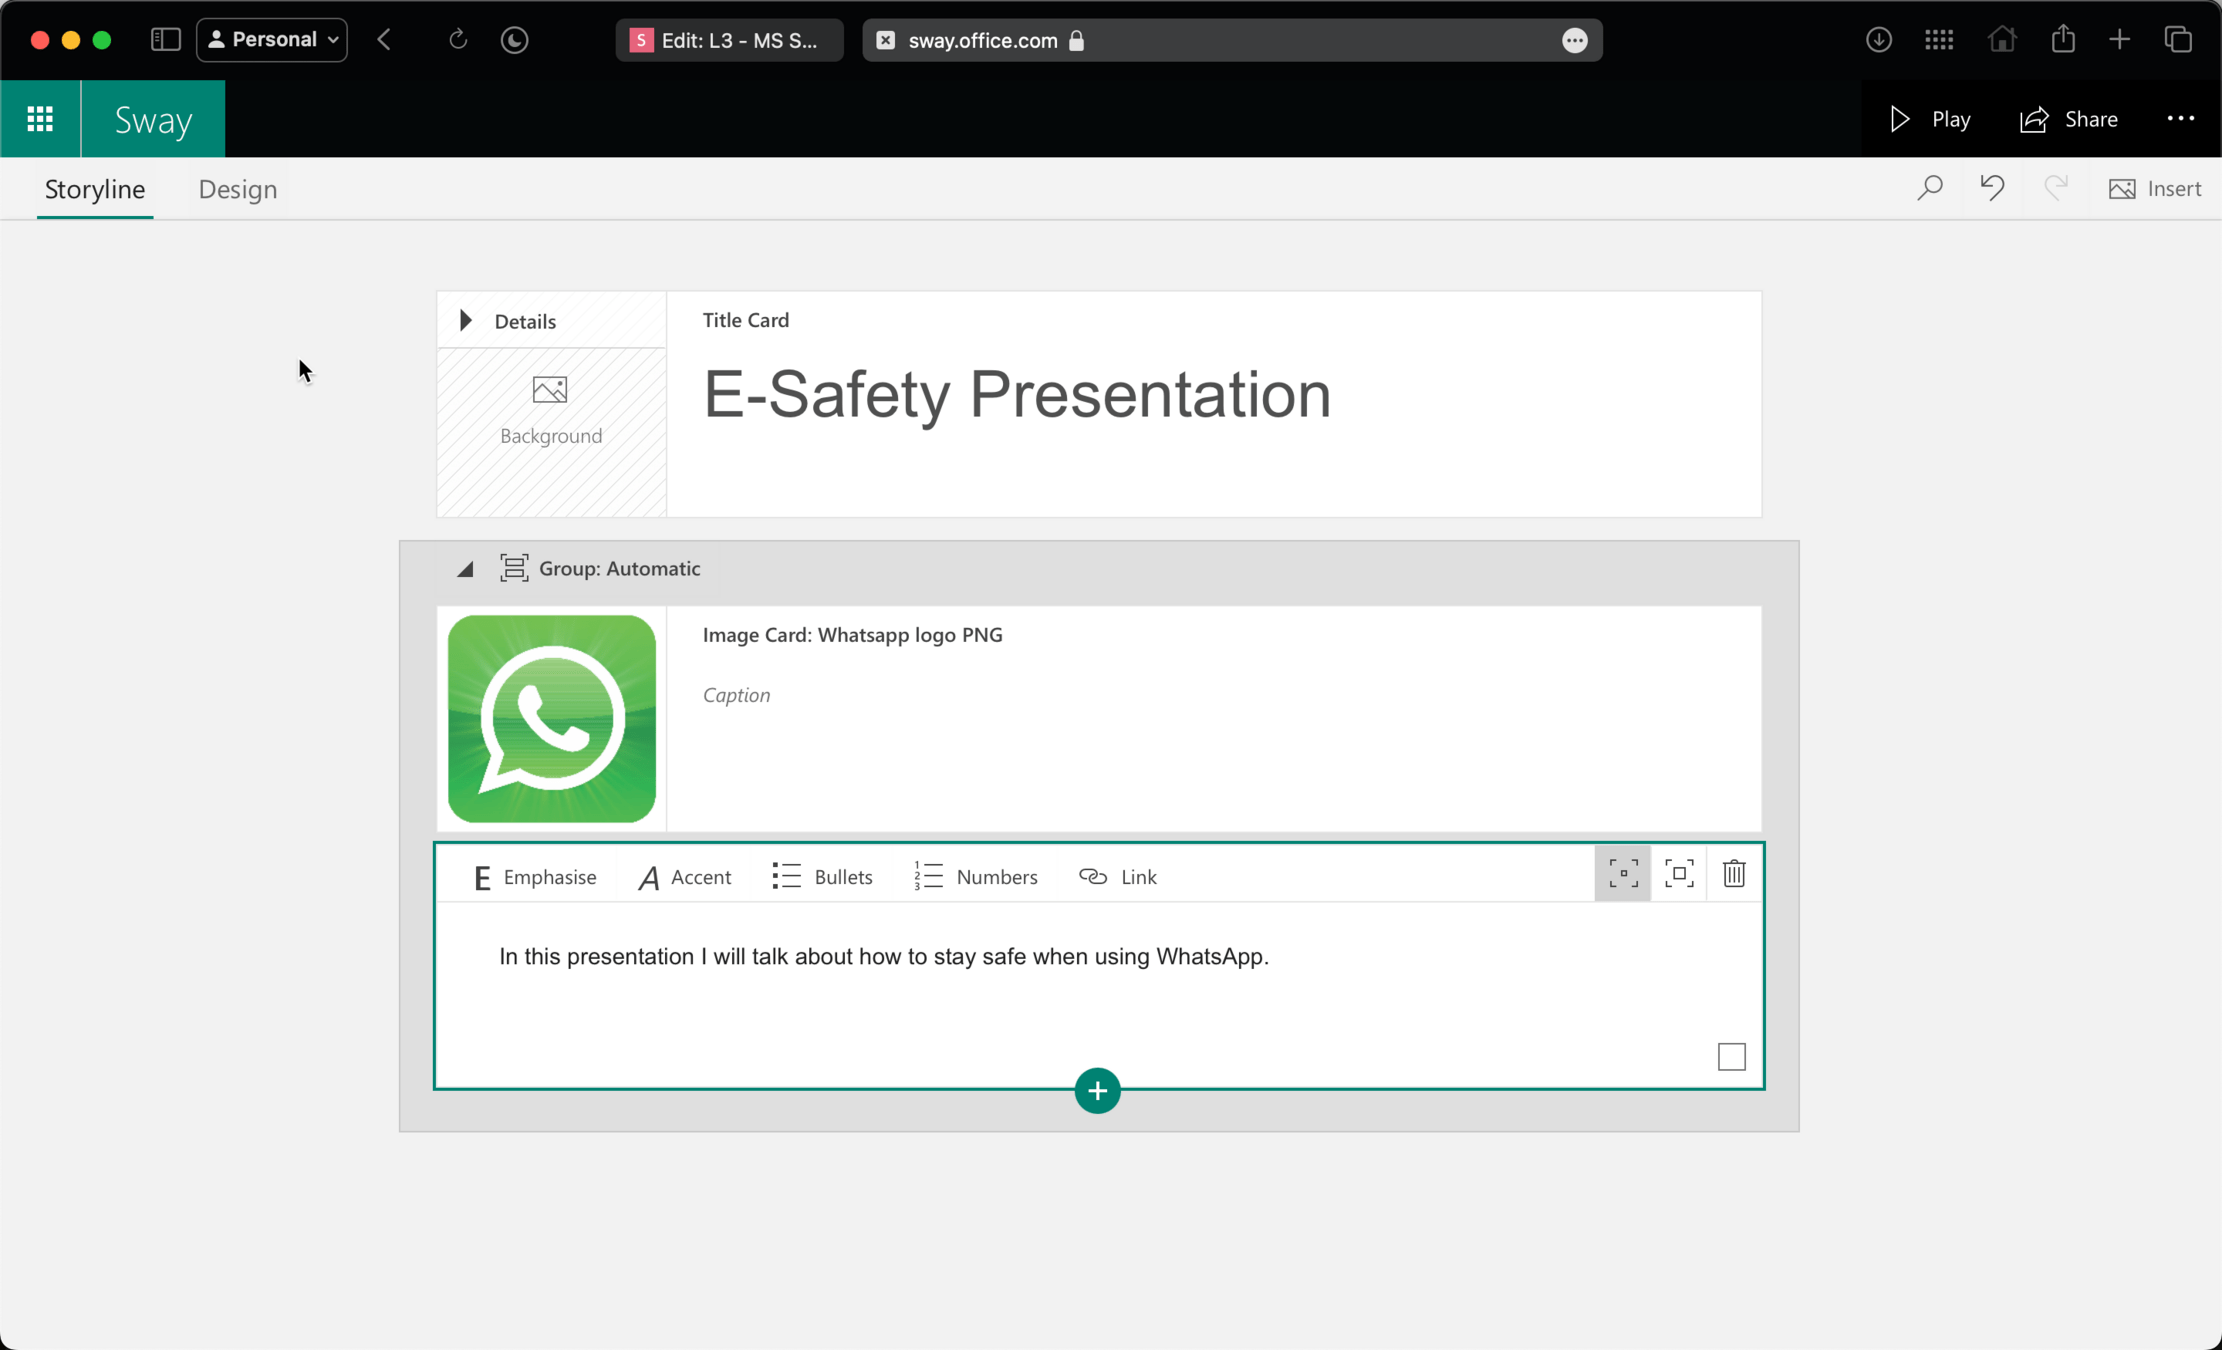Toggle Accent style on text
2222x1350 pixels.
click(685, 877)
